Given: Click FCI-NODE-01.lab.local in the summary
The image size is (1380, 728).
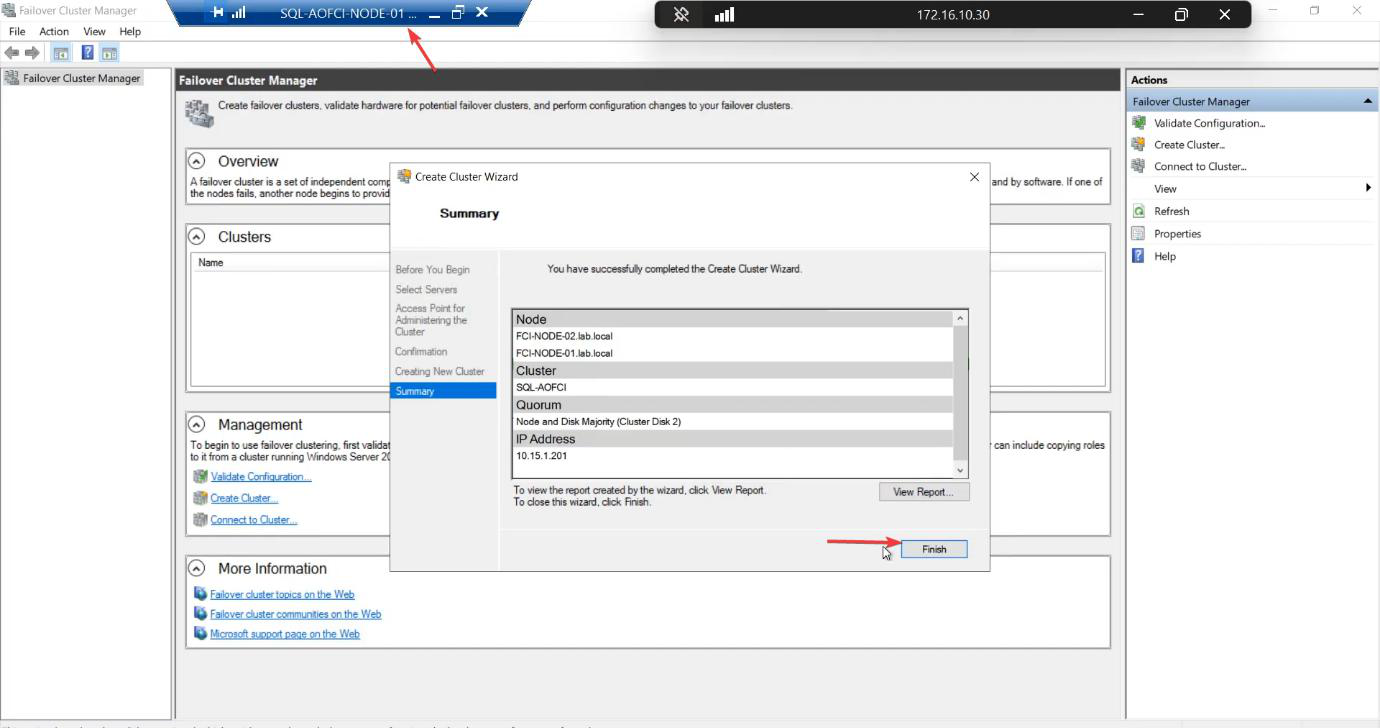Looking at the screenshot, I should (564, 353).
